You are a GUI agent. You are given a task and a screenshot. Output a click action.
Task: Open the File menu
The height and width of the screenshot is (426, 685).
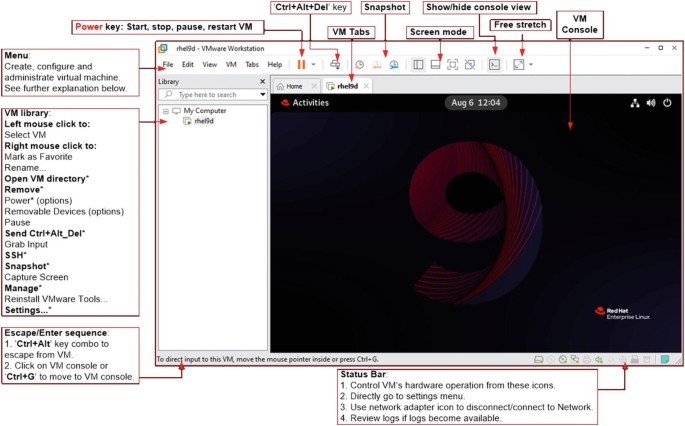point(168,64)
